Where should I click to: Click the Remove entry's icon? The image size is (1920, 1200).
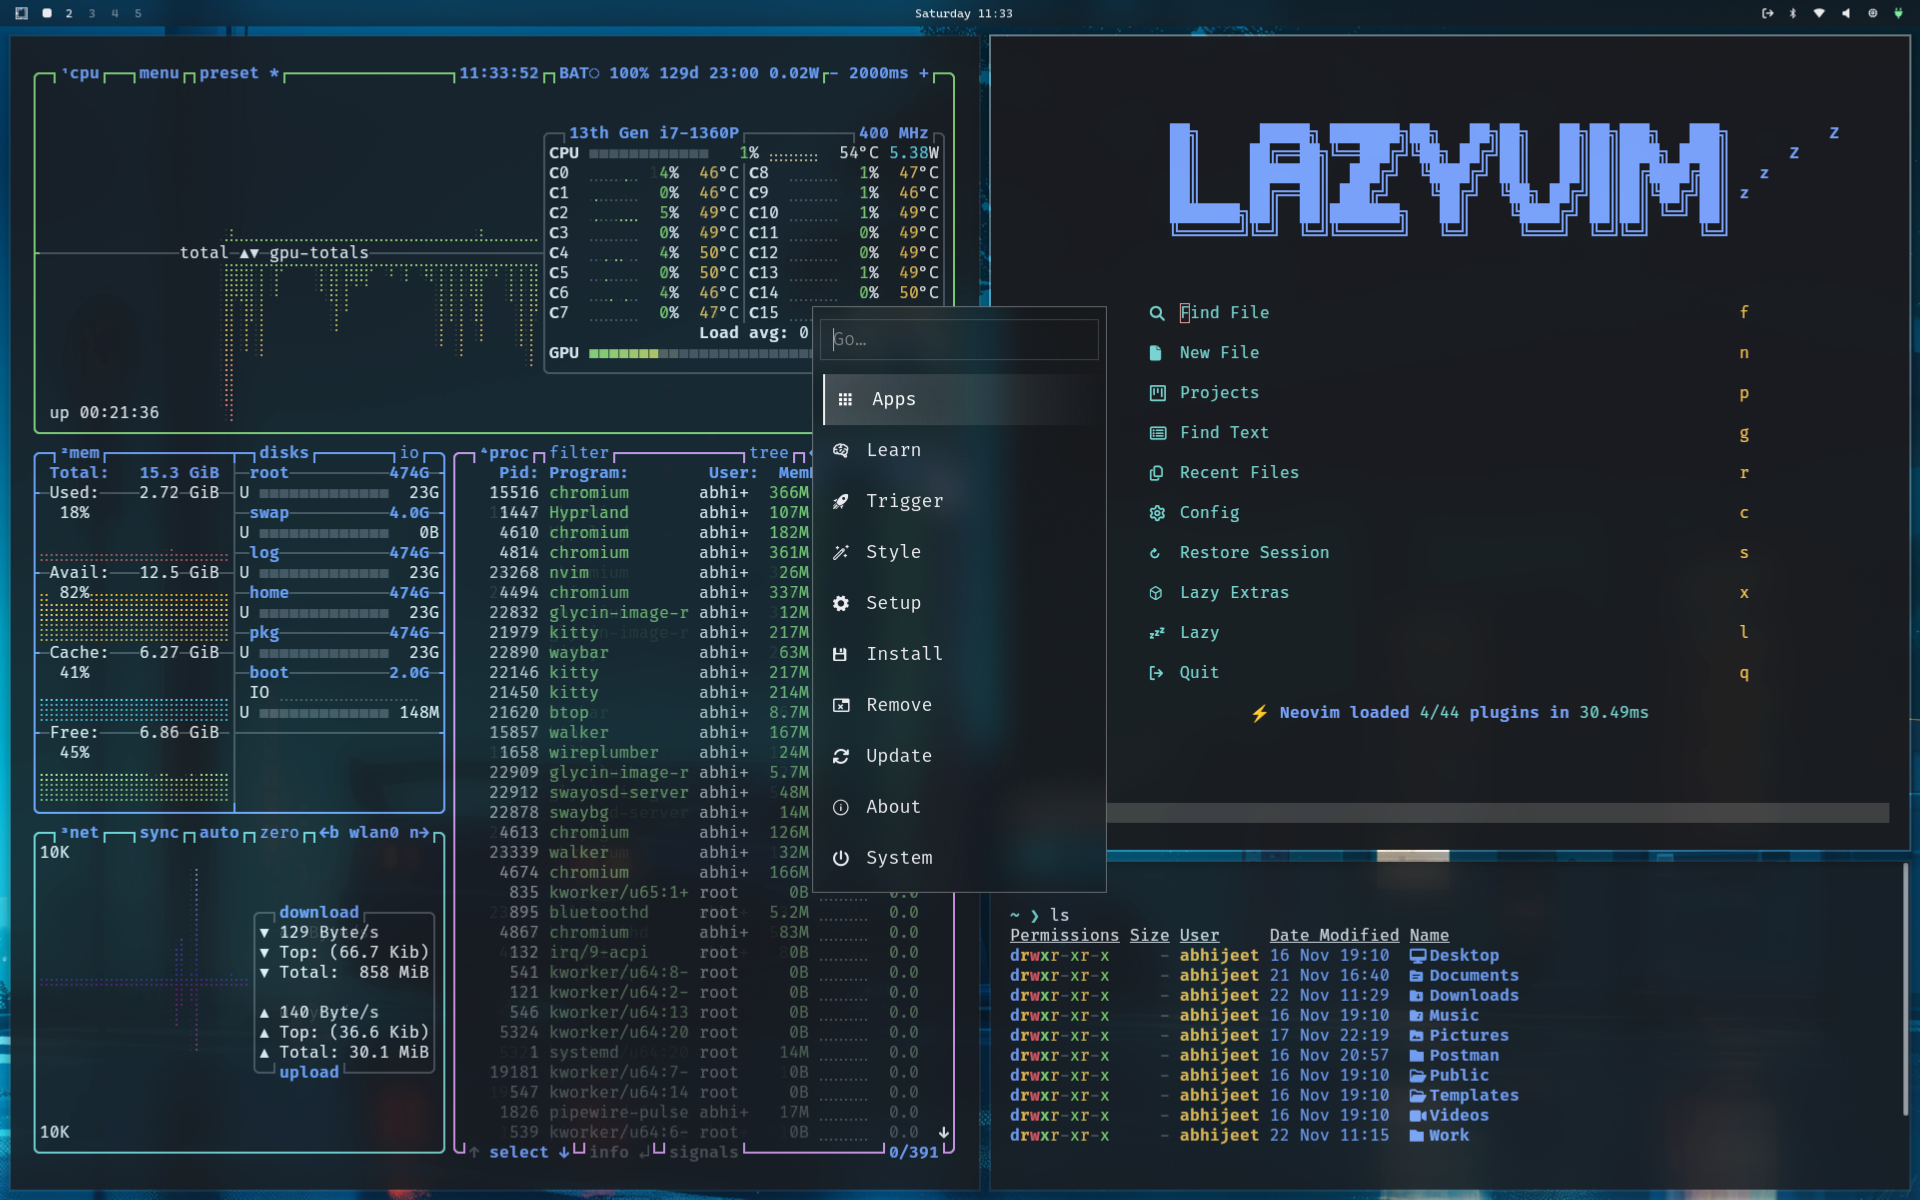click(841, 705)
